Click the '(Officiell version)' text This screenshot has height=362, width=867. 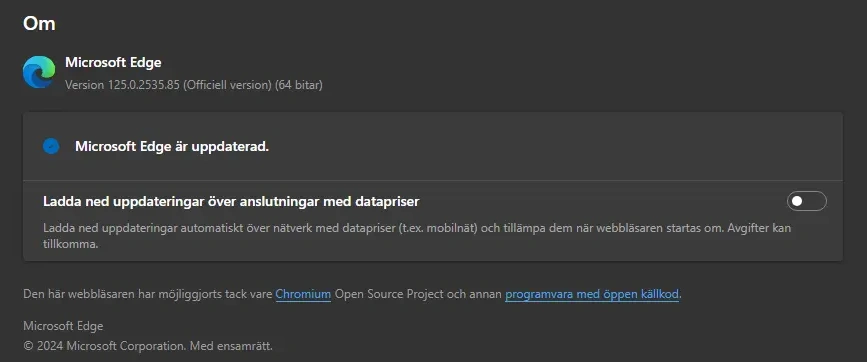tap(227, 85)
